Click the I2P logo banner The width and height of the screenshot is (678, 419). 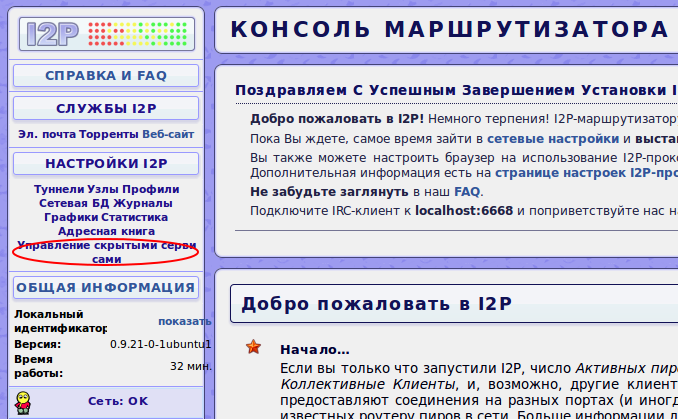[x=107, y=34]
